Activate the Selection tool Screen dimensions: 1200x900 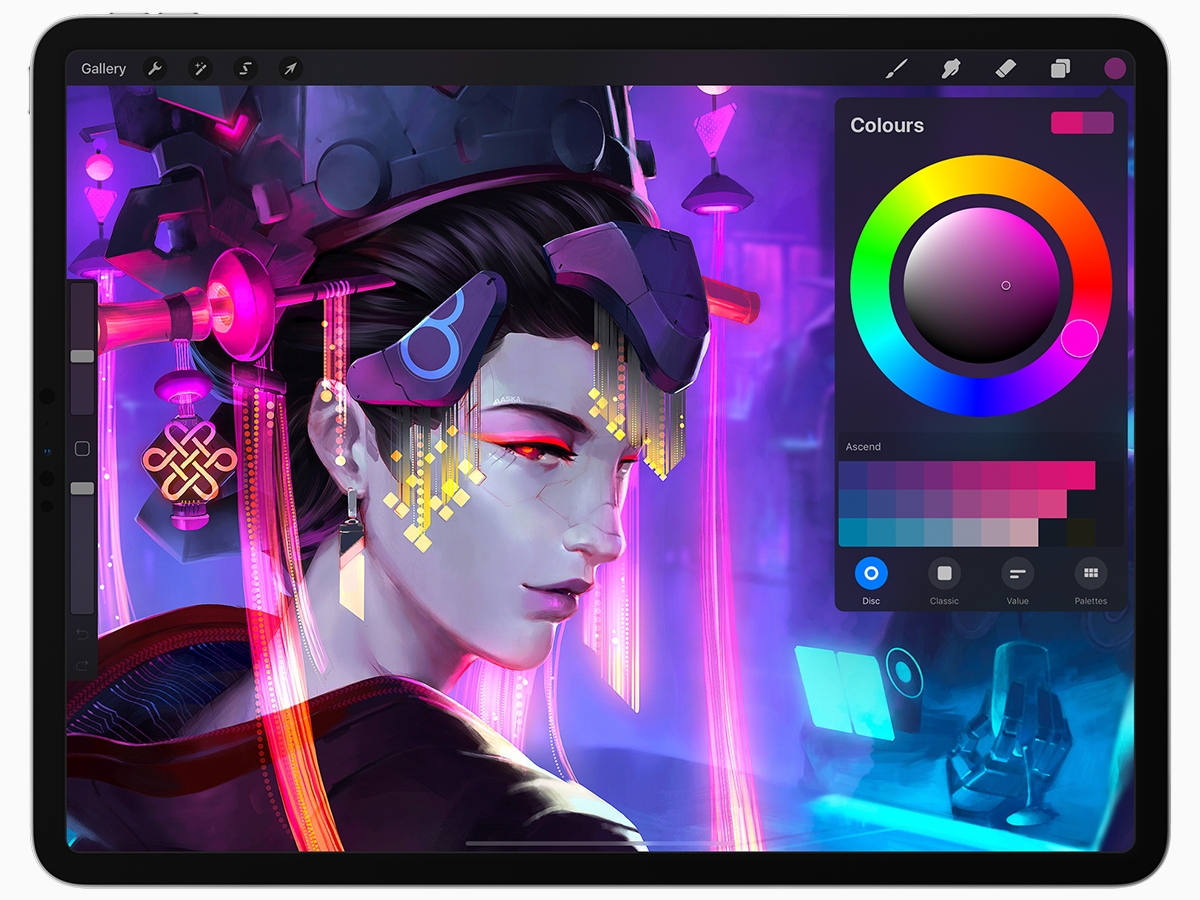pos(245,69)
